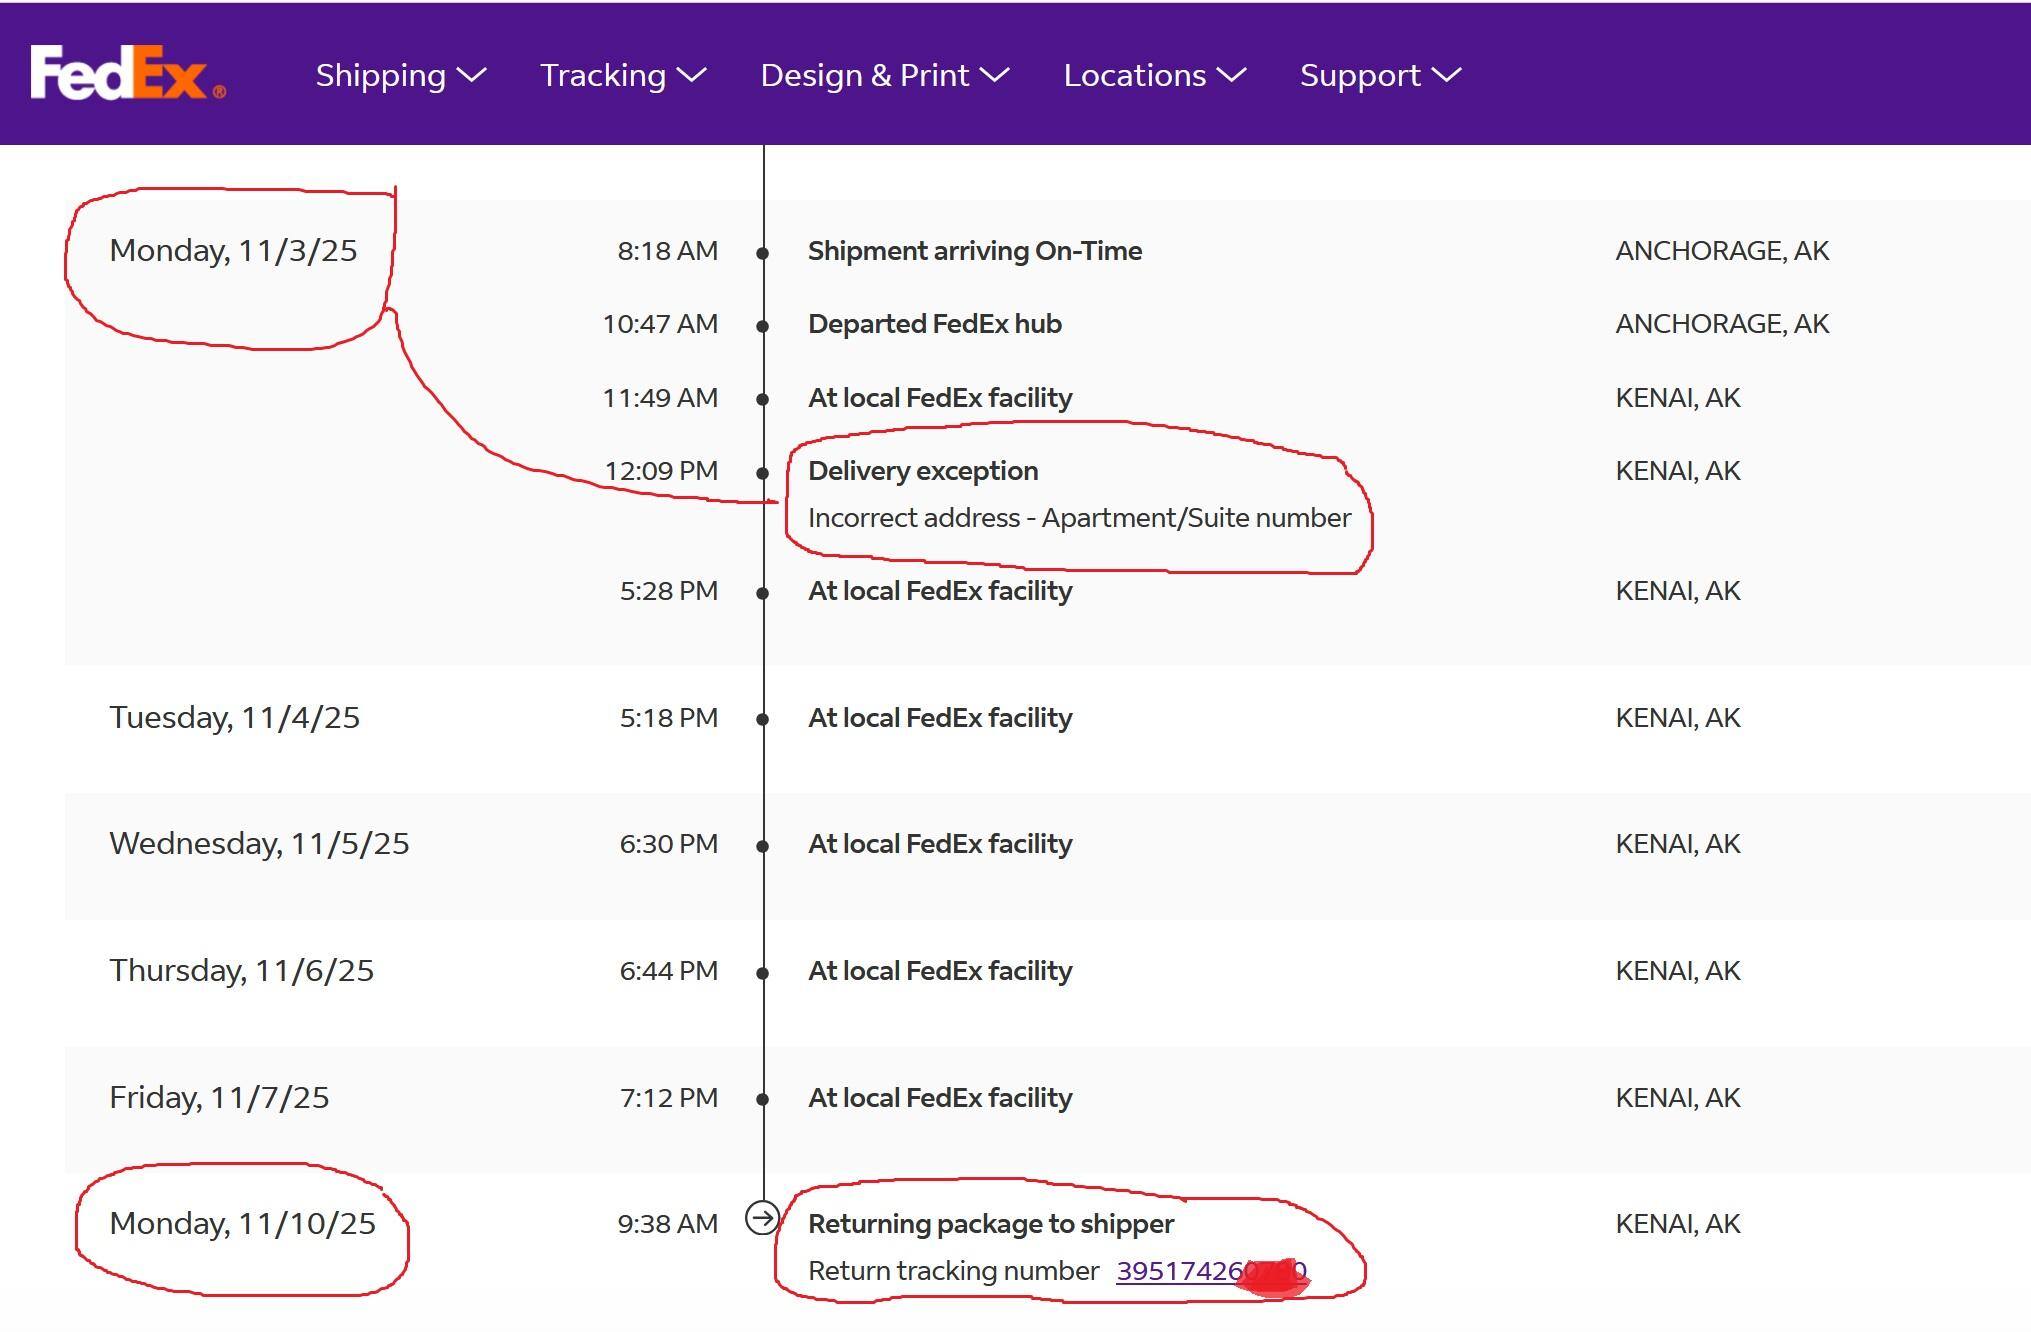The width and height of the screenshot is (2031, 1332).
Task: Expand the Shipping dropdown chevron
Action: click(471, 75)
